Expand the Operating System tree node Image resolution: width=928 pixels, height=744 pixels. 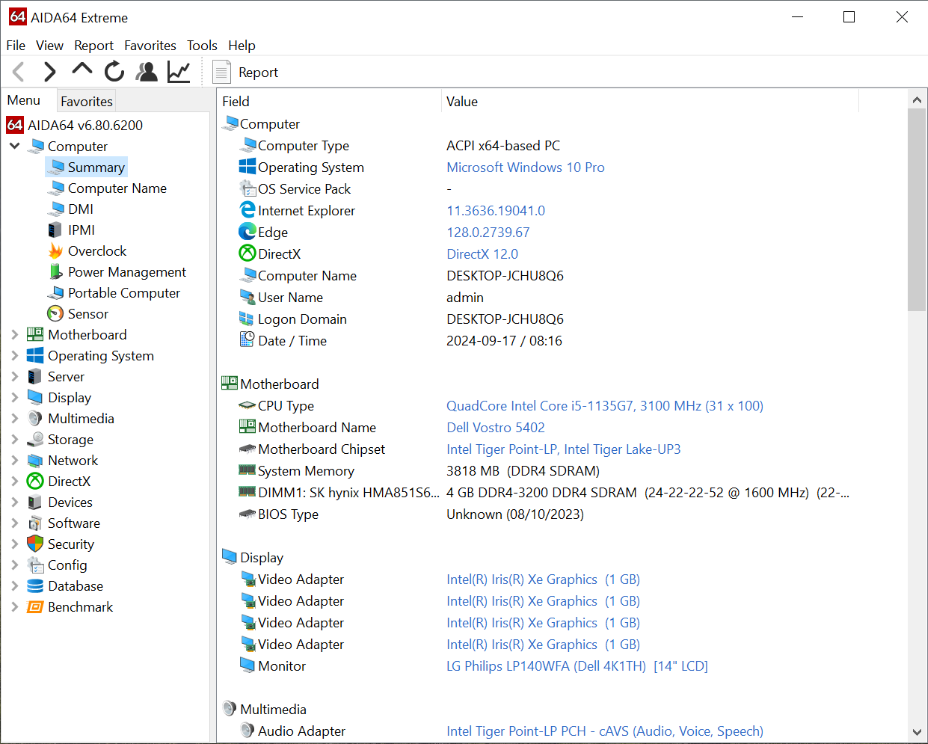coord(15,356)
